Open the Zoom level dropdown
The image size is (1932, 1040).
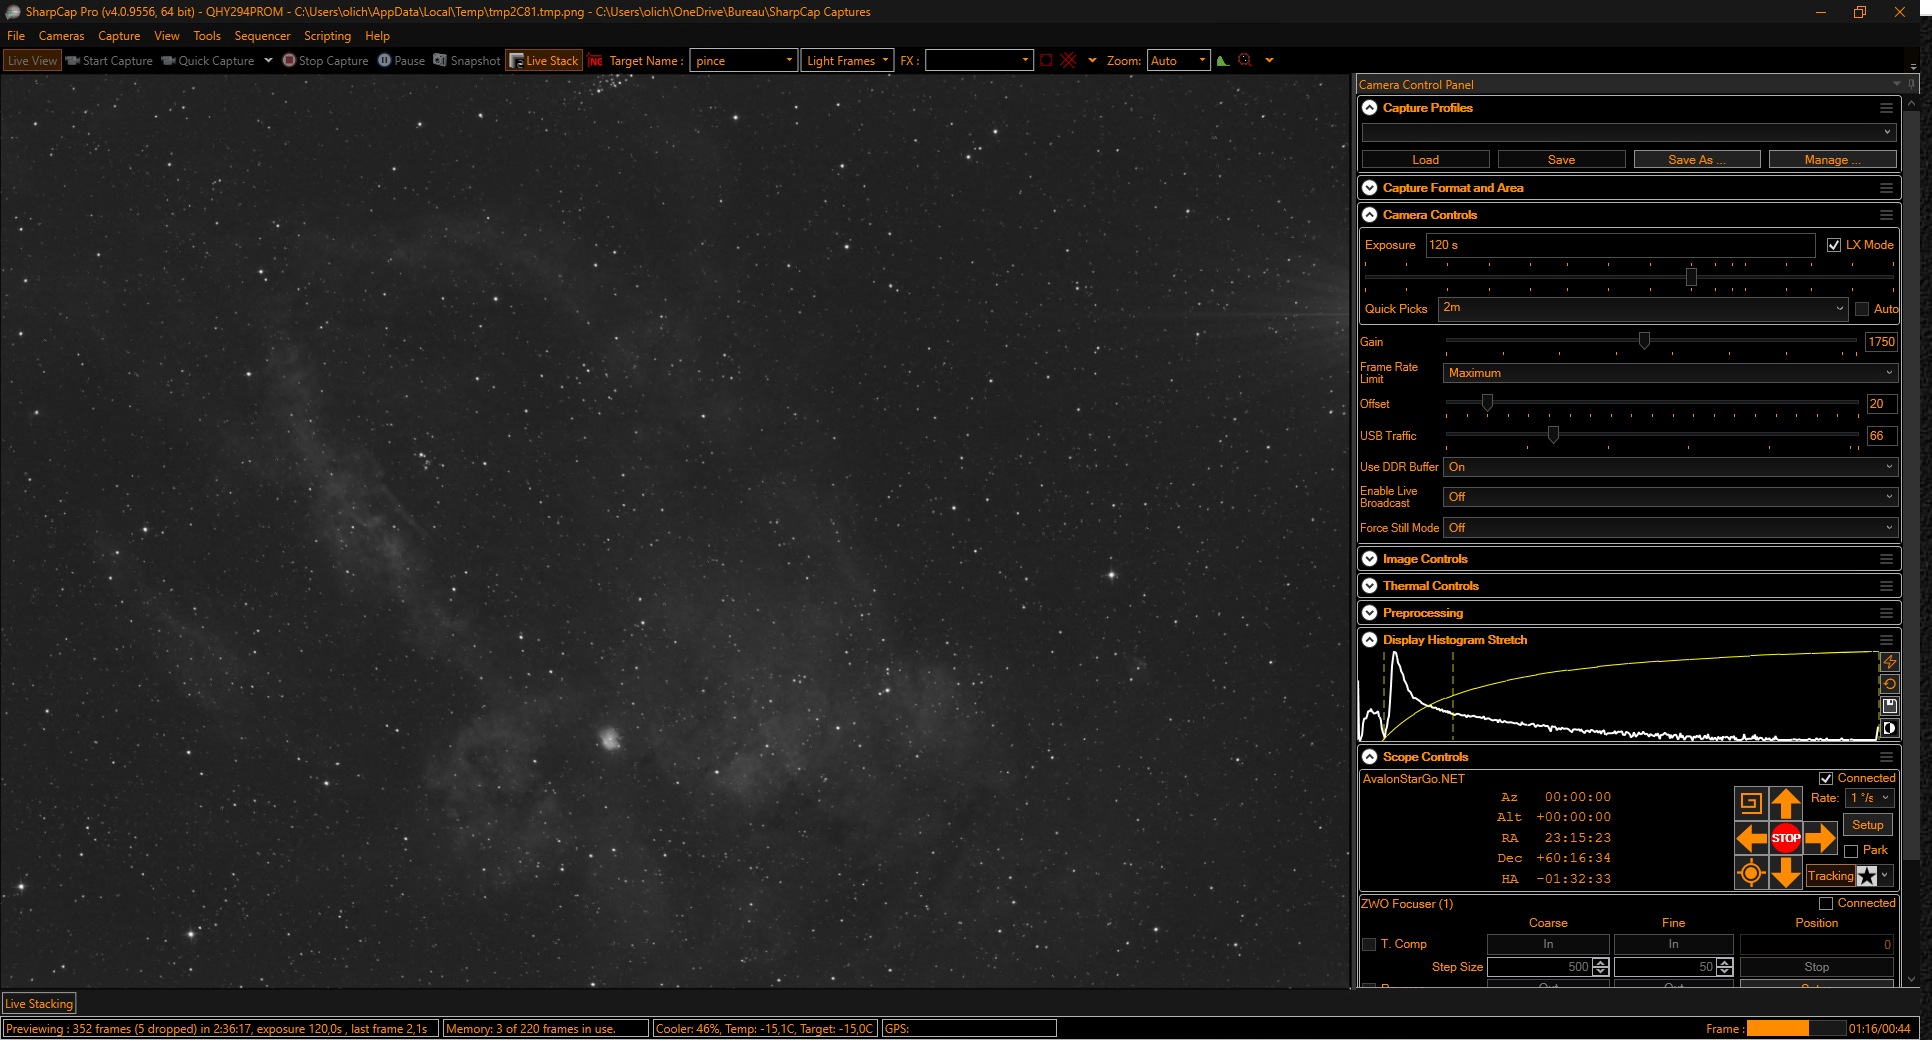(x=1179, y=61)
